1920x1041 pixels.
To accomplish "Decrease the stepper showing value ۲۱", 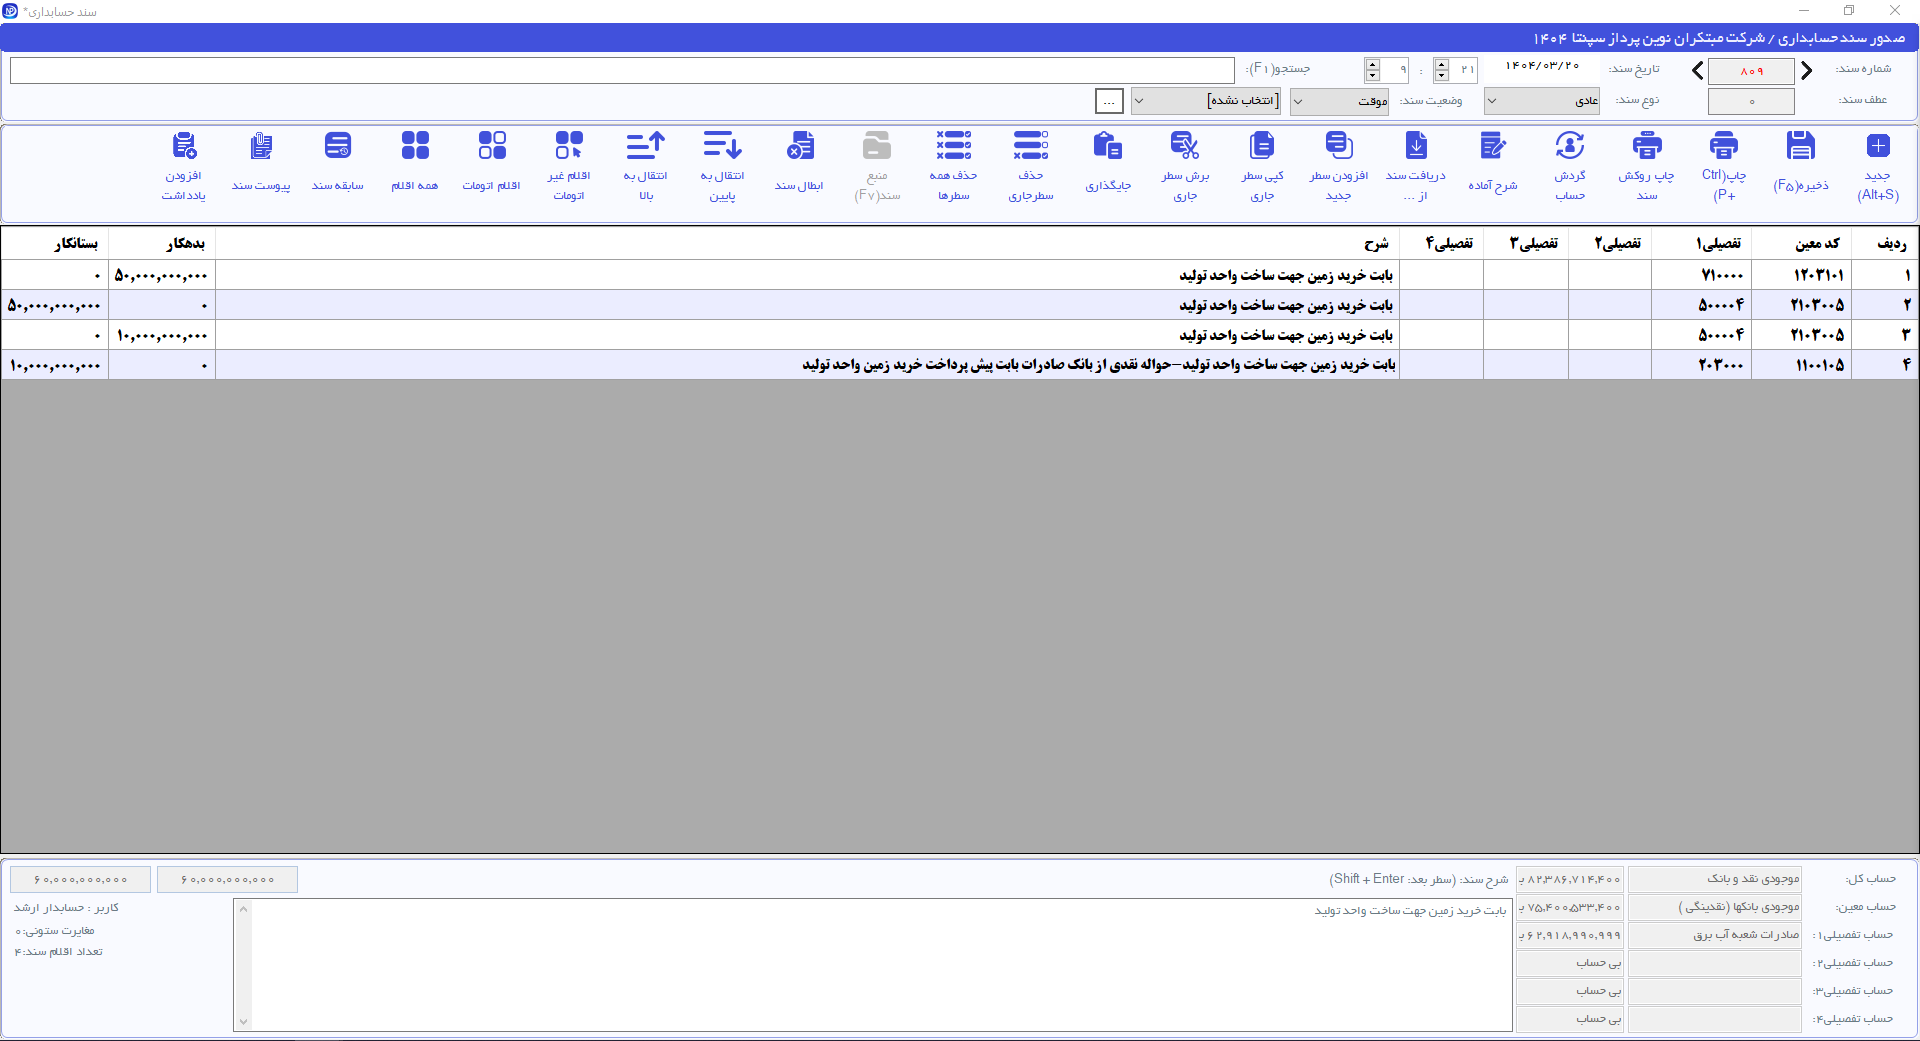I will click(x=1441, y=75).
